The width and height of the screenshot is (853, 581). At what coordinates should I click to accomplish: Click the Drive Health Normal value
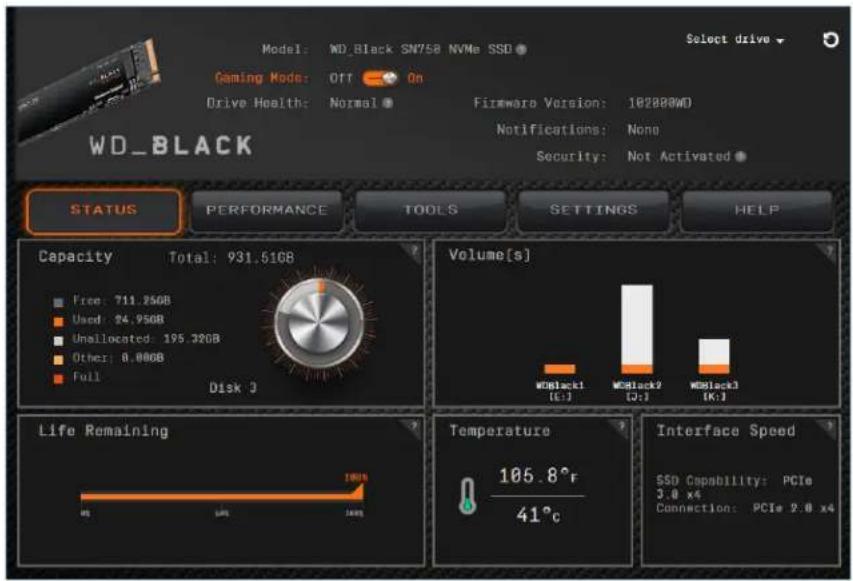[x=353, y=103]
